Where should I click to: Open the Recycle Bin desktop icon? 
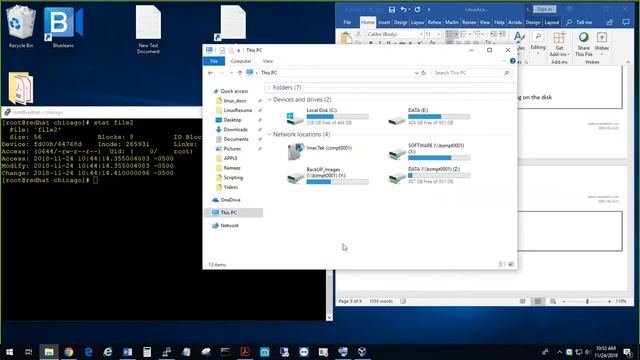tap(20, 26)
